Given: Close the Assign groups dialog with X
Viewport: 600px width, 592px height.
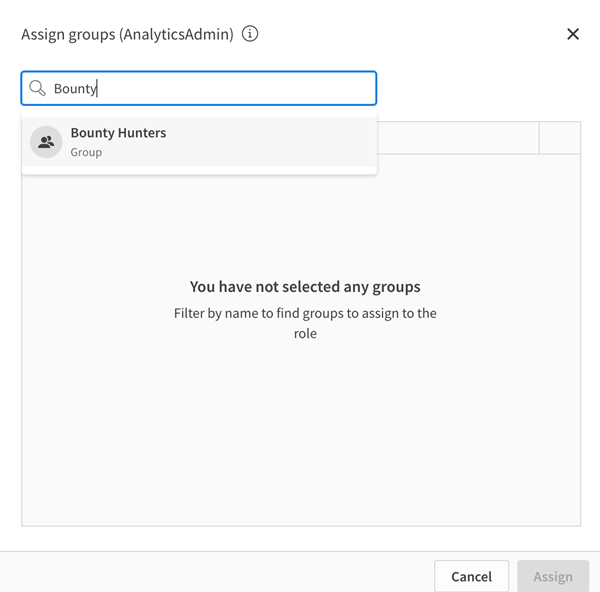Looking at the screenshot, I should click(573, 34).
